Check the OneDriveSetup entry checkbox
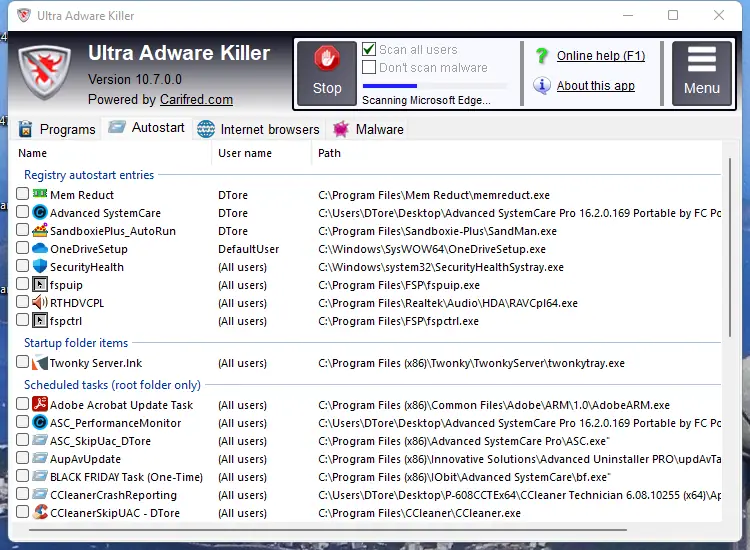 tap(22, 248)
